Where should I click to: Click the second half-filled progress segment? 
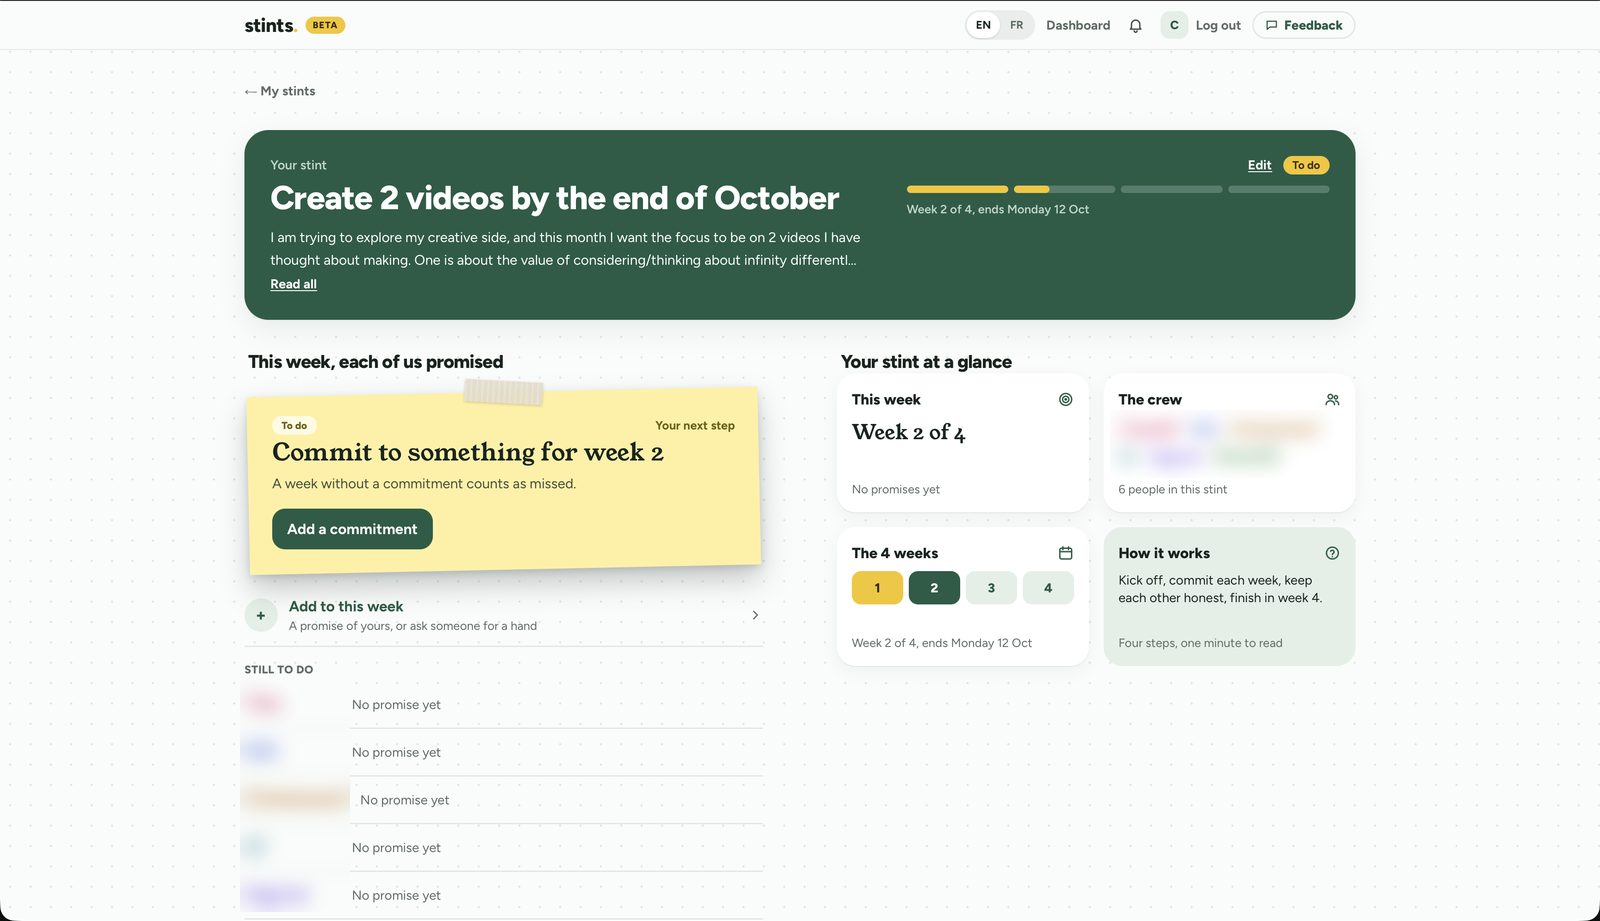pos(1064,189)
